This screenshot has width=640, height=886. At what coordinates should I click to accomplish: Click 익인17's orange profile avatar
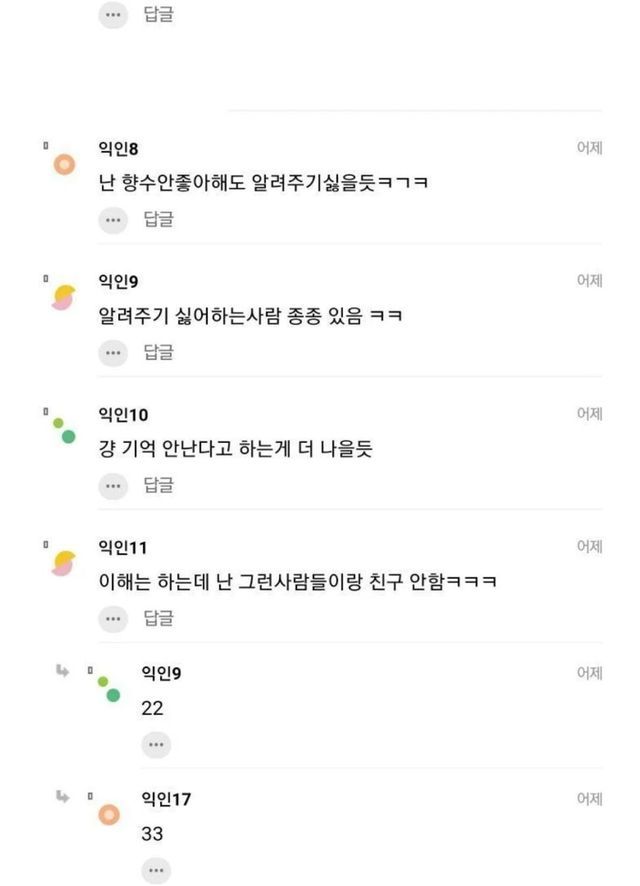pos(109,815)
